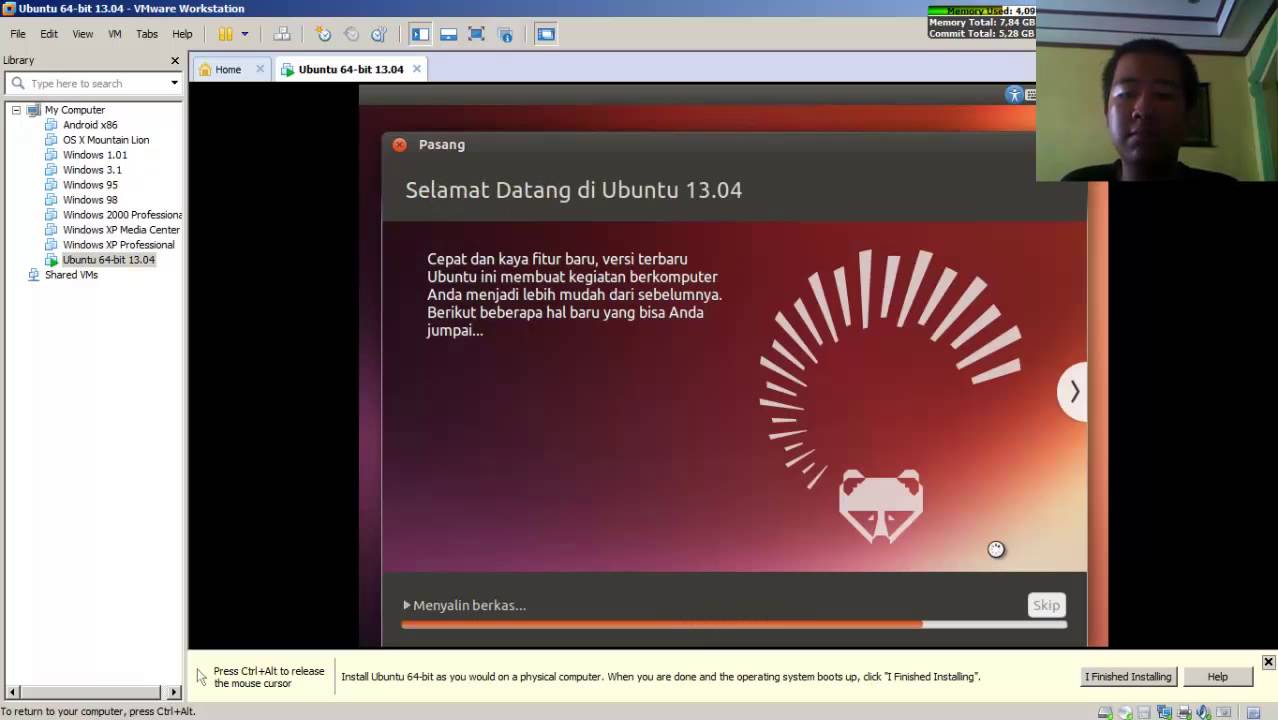Open the library search filter dropdown
Image resolution: width=1278 pixels, height=720 pixels.
[x=174, y=83]
